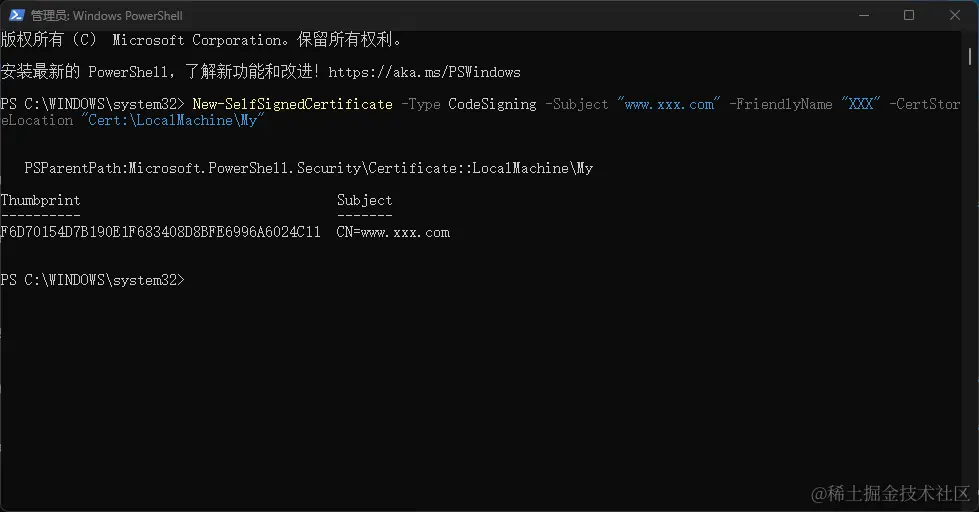Click the "Cert:\LocalMachine\My" path string

pos(170,120)
